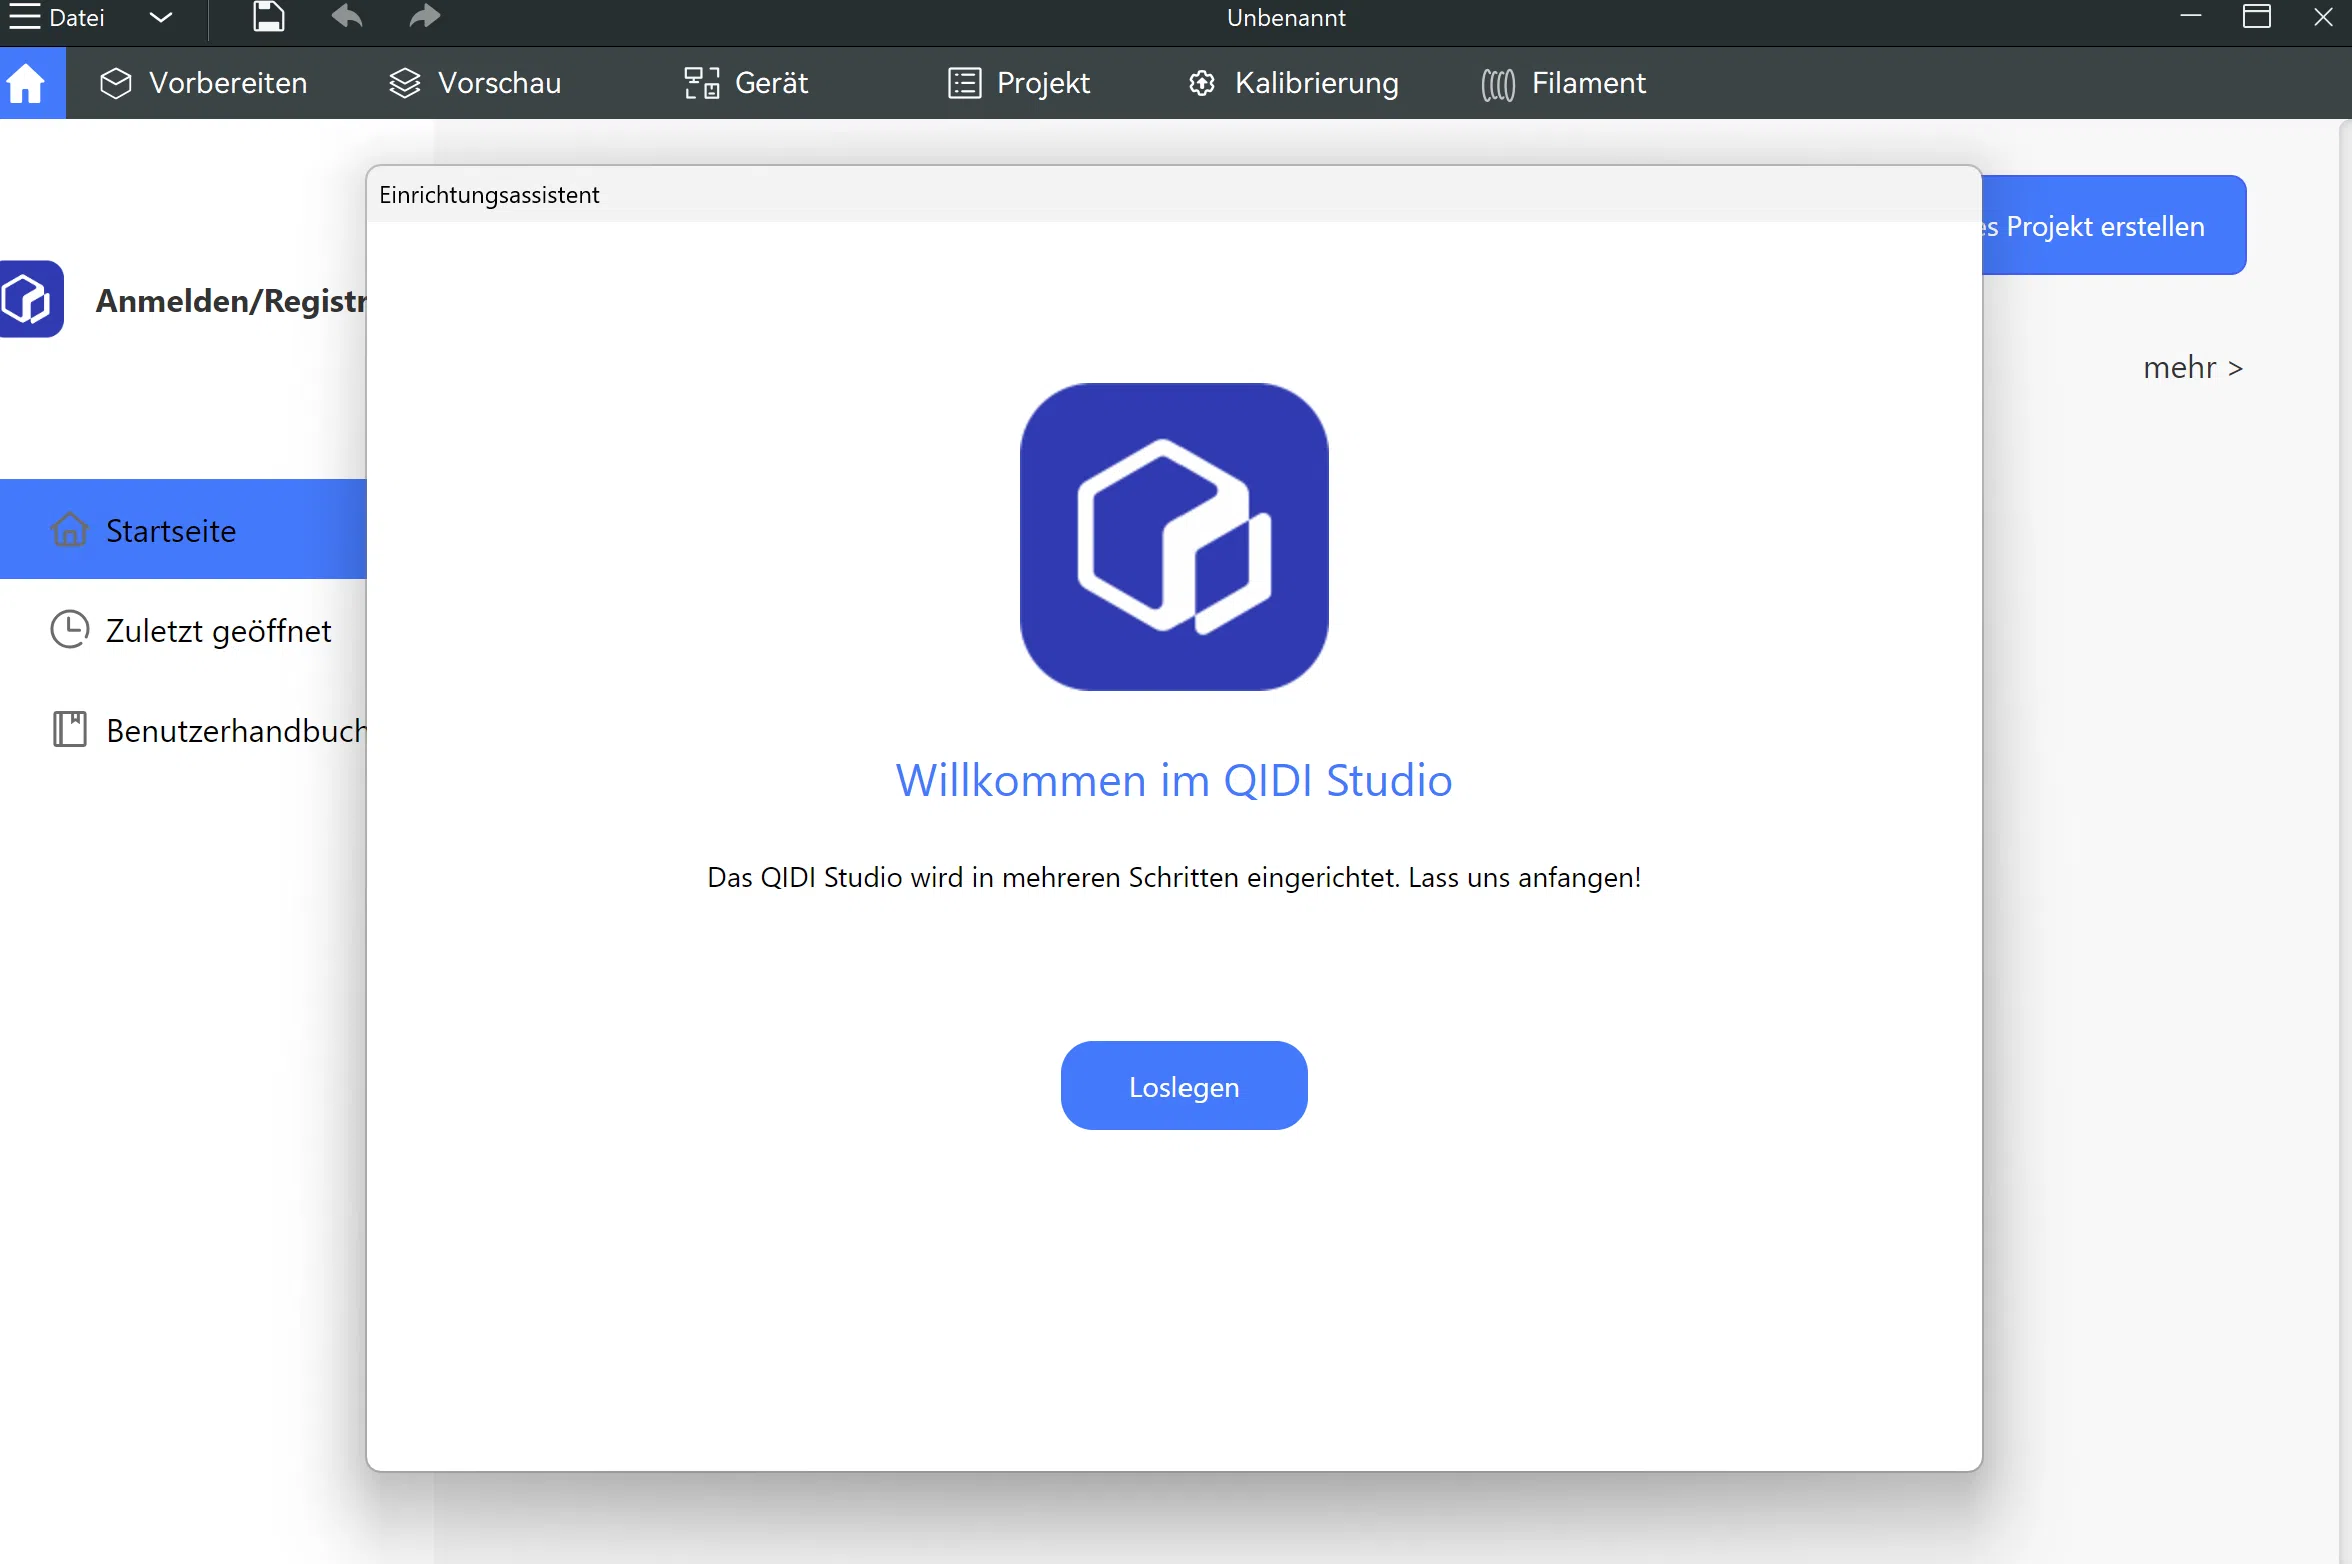Image resolution: width=2352 pixels, height=1564 pixels.
Task: Expand the Datei dropdown arrow
Action: click(x=160, y=17)
